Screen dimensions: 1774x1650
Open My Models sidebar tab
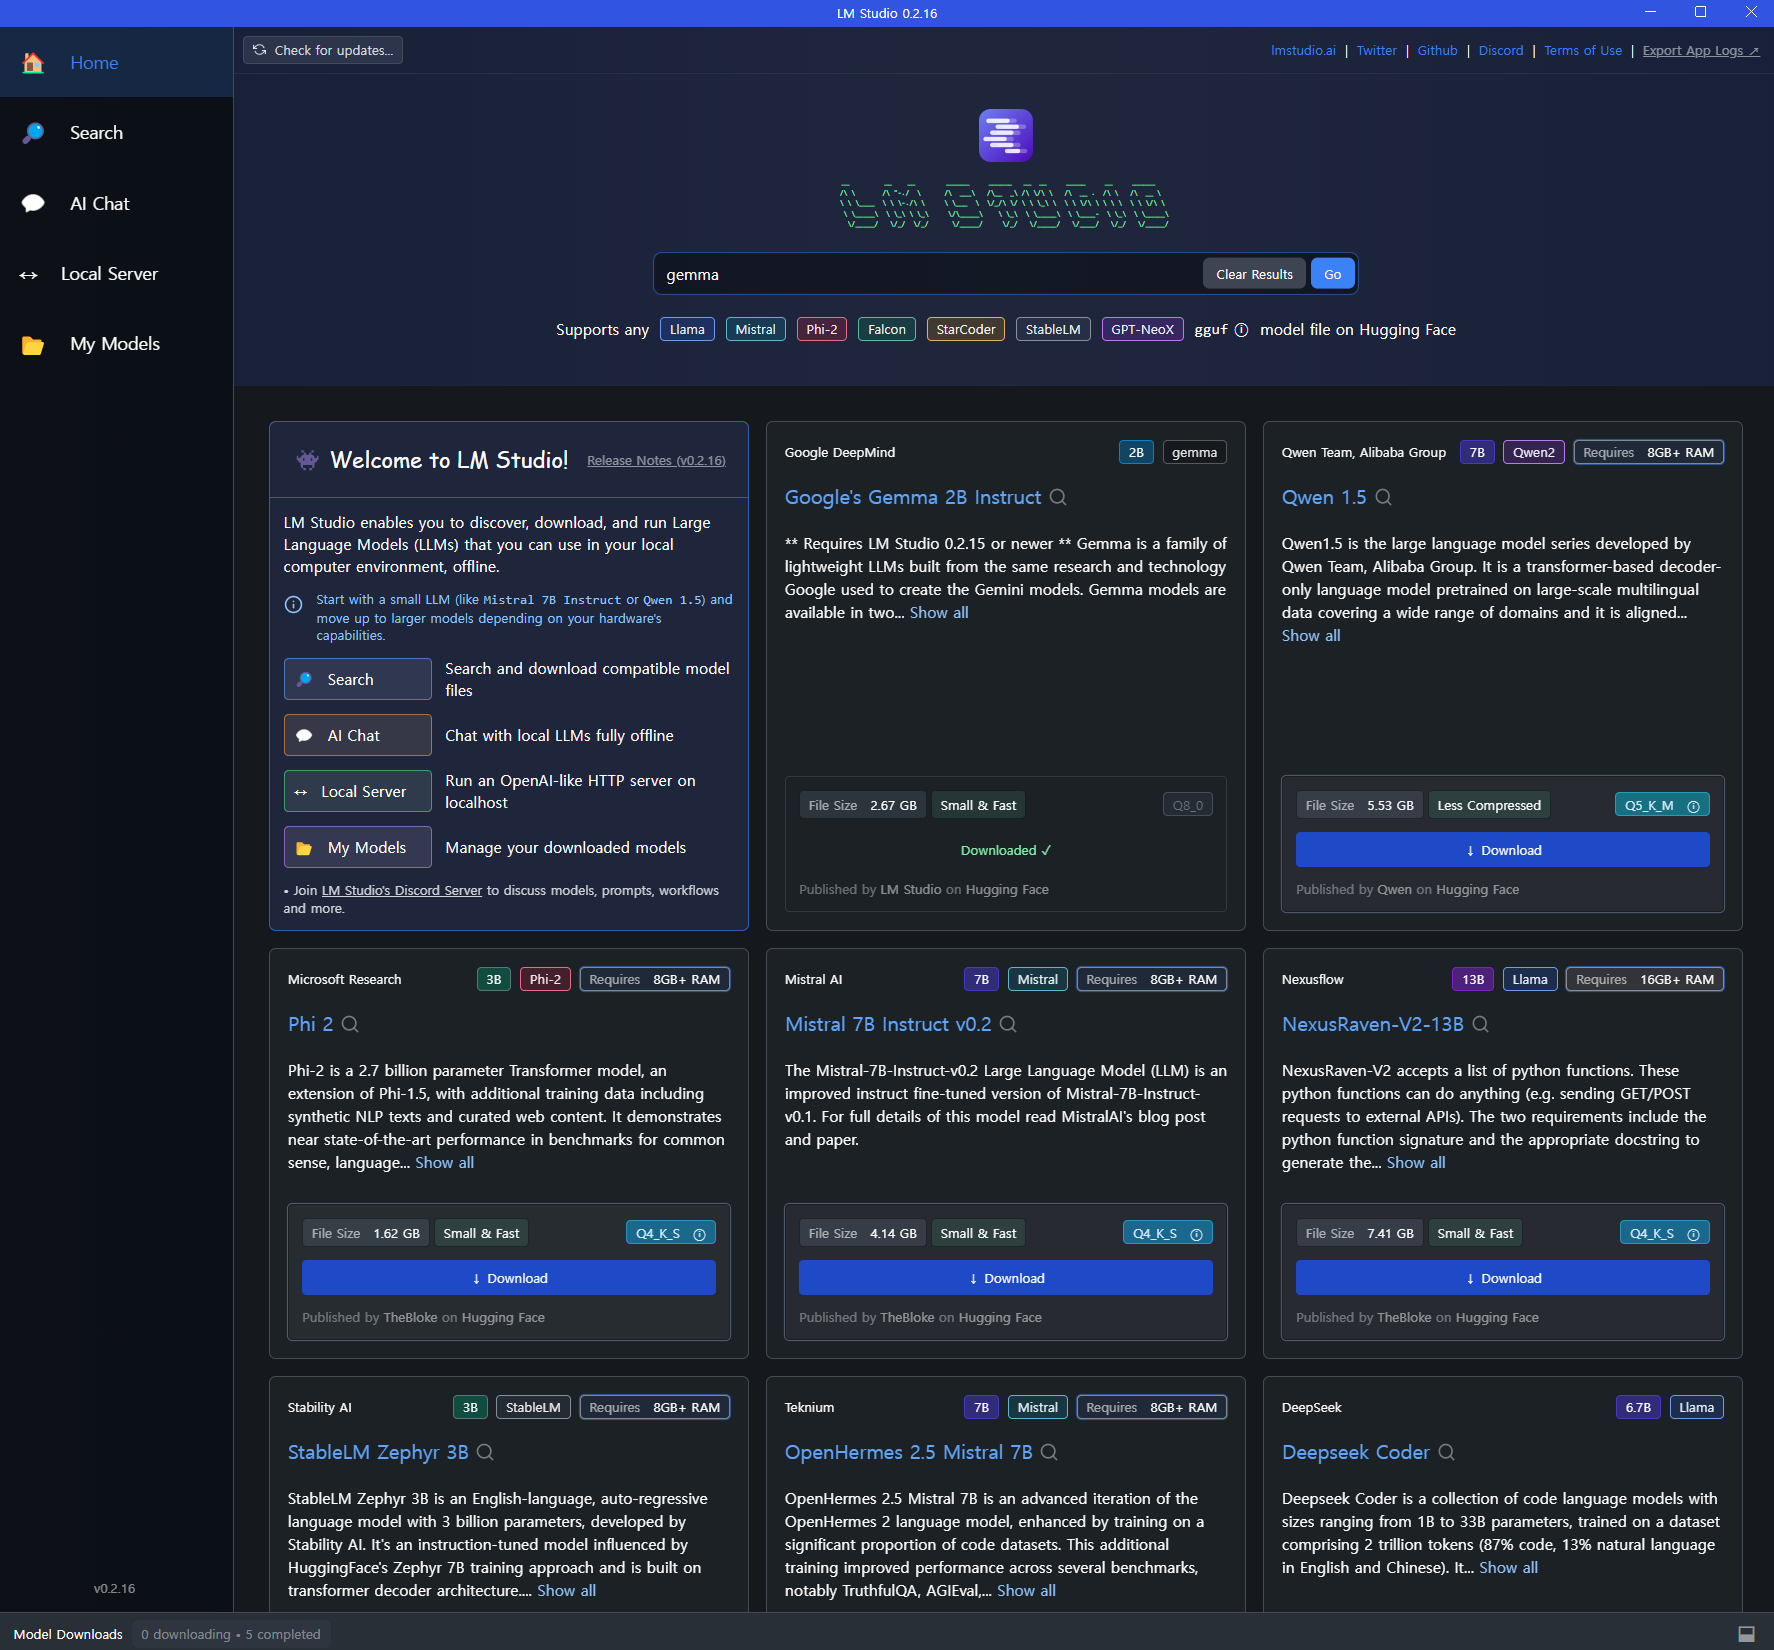[x=116, y=344]
